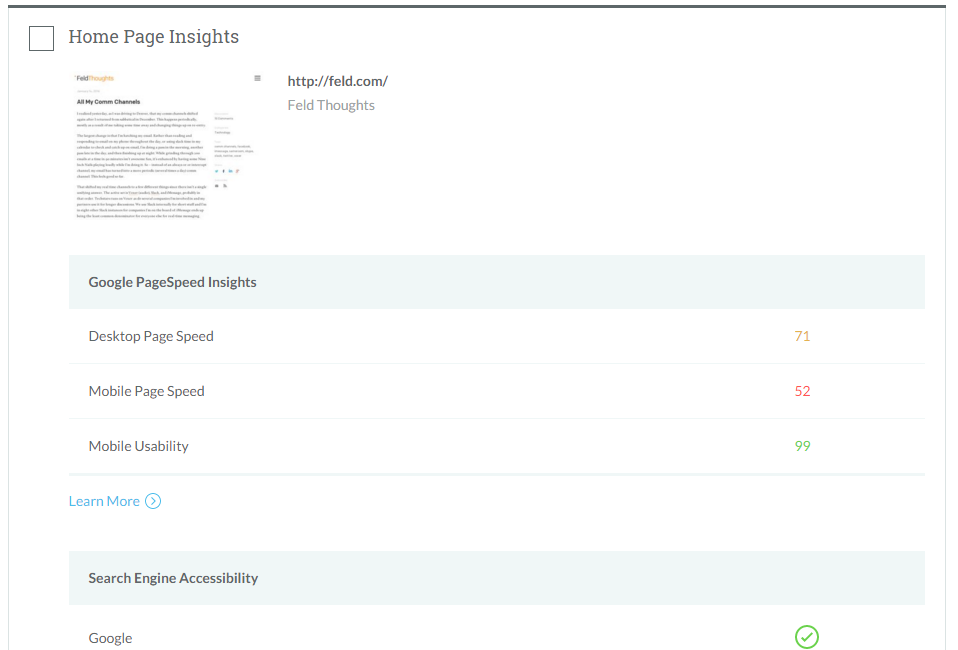Select the Google PageSpeed Insights section header
The image size is (958, 650).
[x=172, y=282]
